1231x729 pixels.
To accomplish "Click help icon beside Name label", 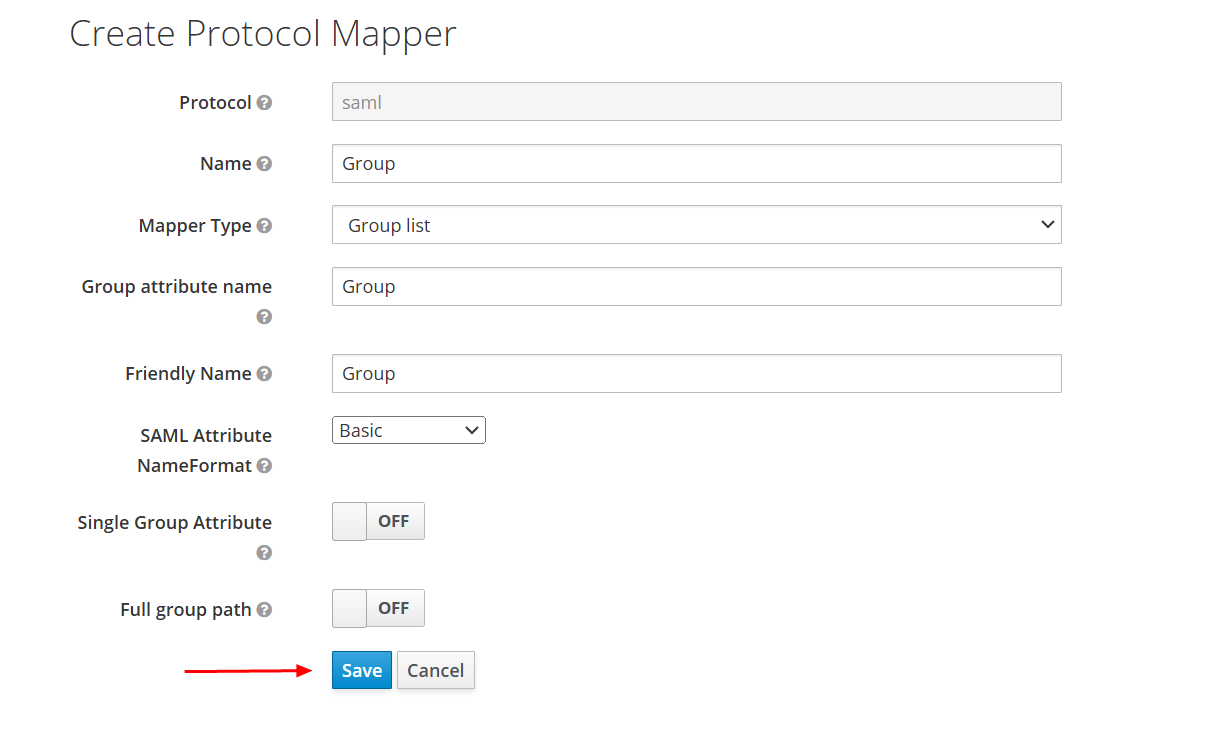I will [x=264, y=164].
